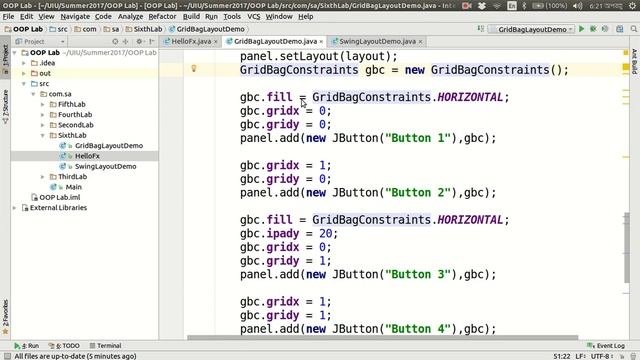
Task: Click the editor vertical scrollbar thumb
Action: pyautogui.click(x=627, y=248)
